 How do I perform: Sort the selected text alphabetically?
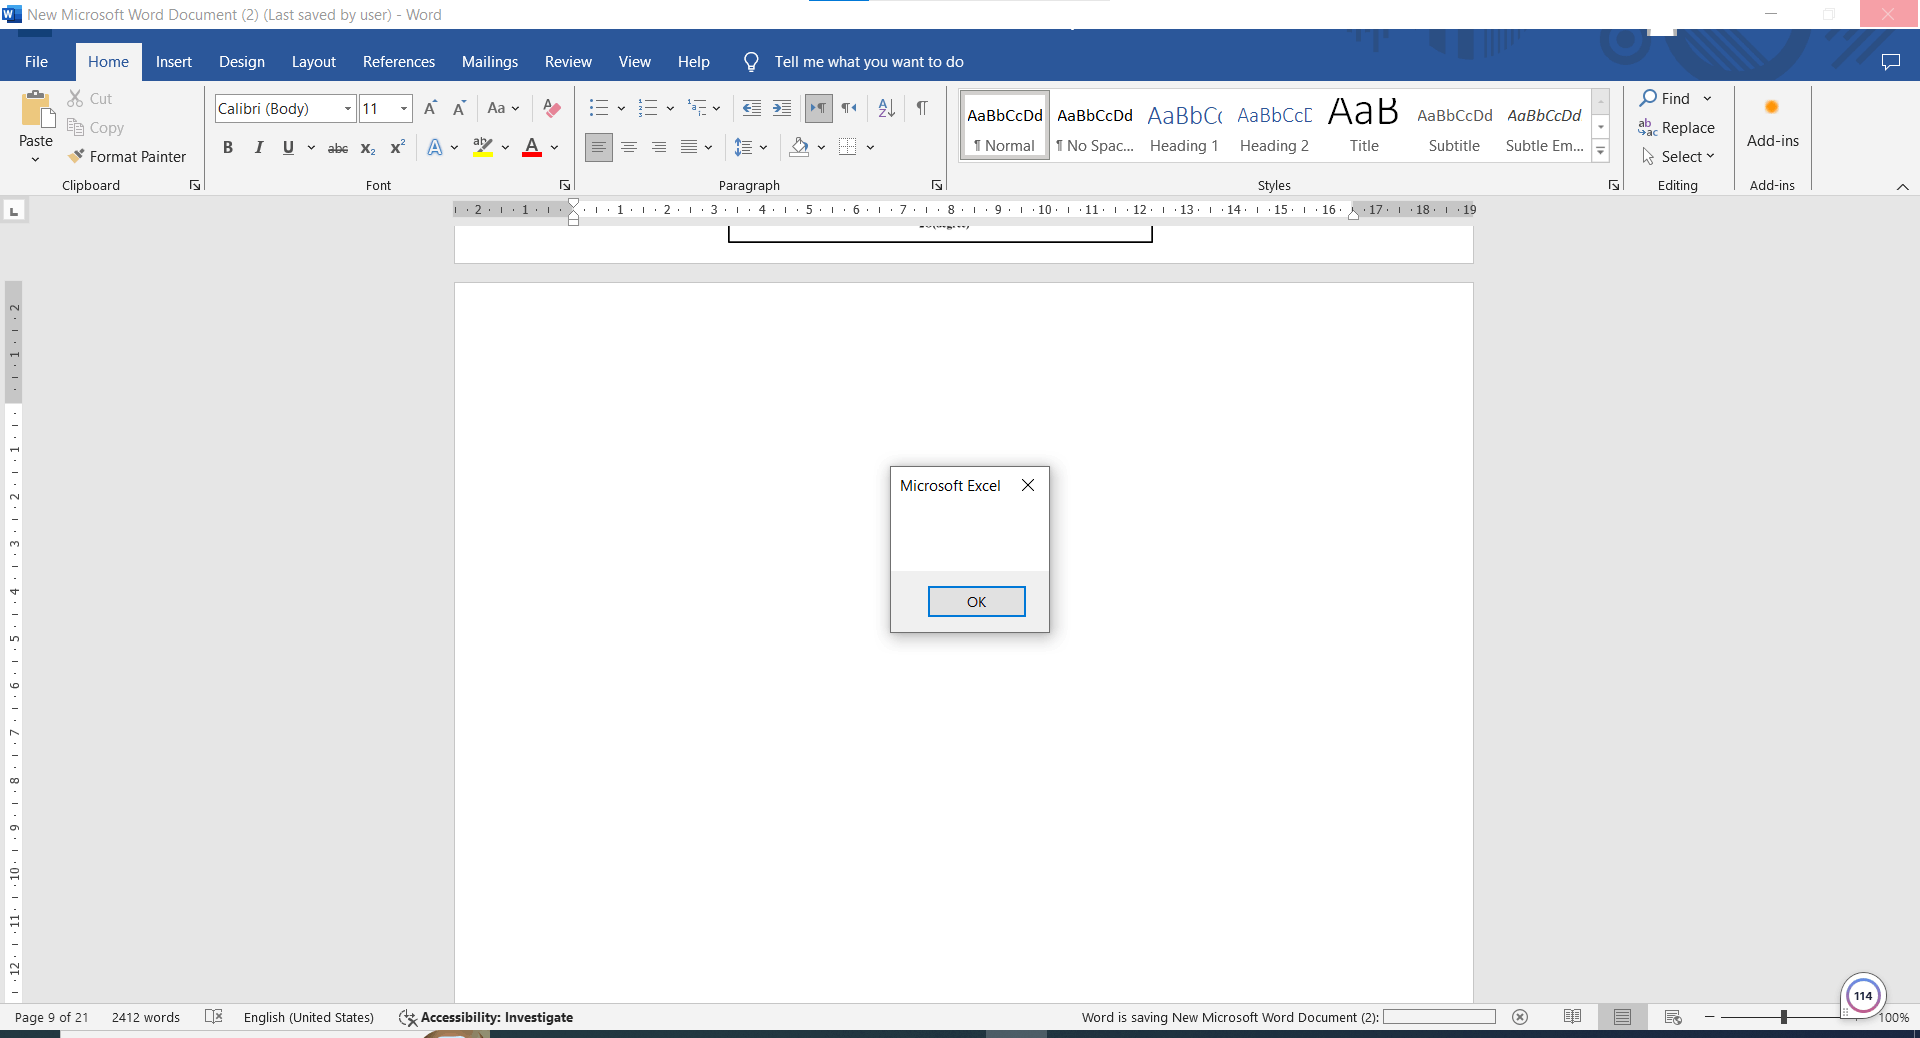click(886, 108)
